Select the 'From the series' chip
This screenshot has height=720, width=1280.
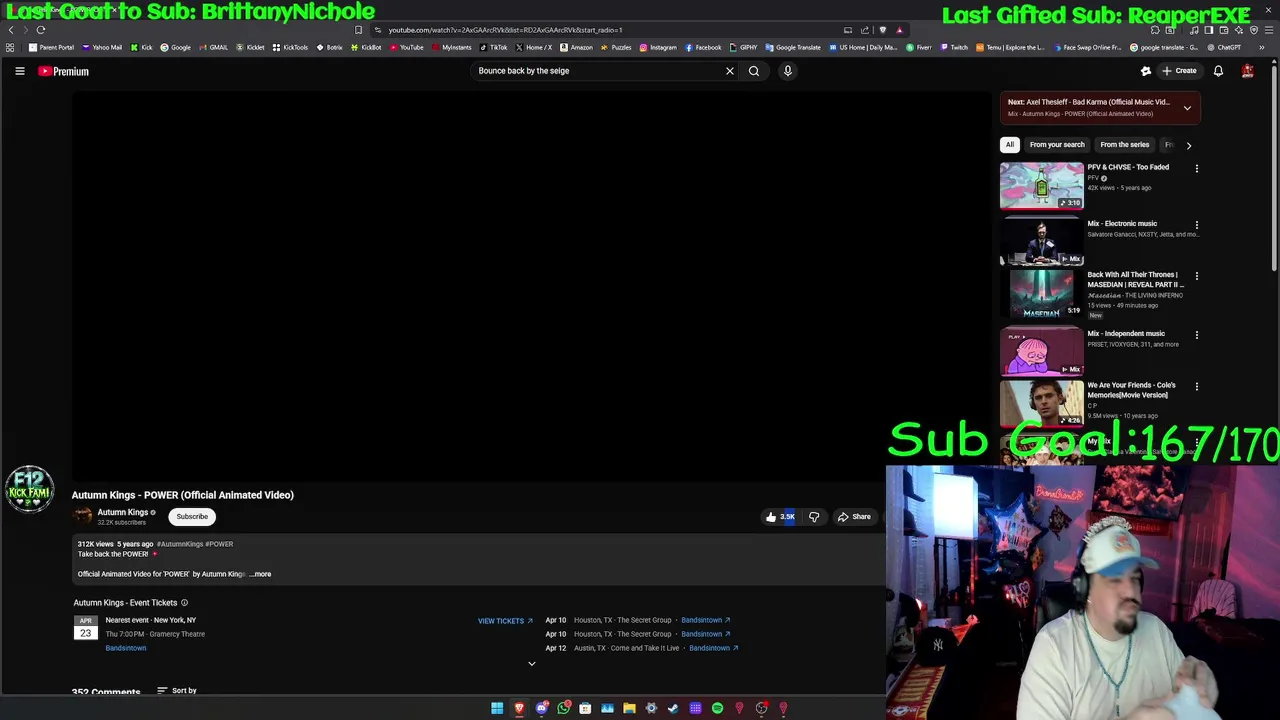(1125, 145)
